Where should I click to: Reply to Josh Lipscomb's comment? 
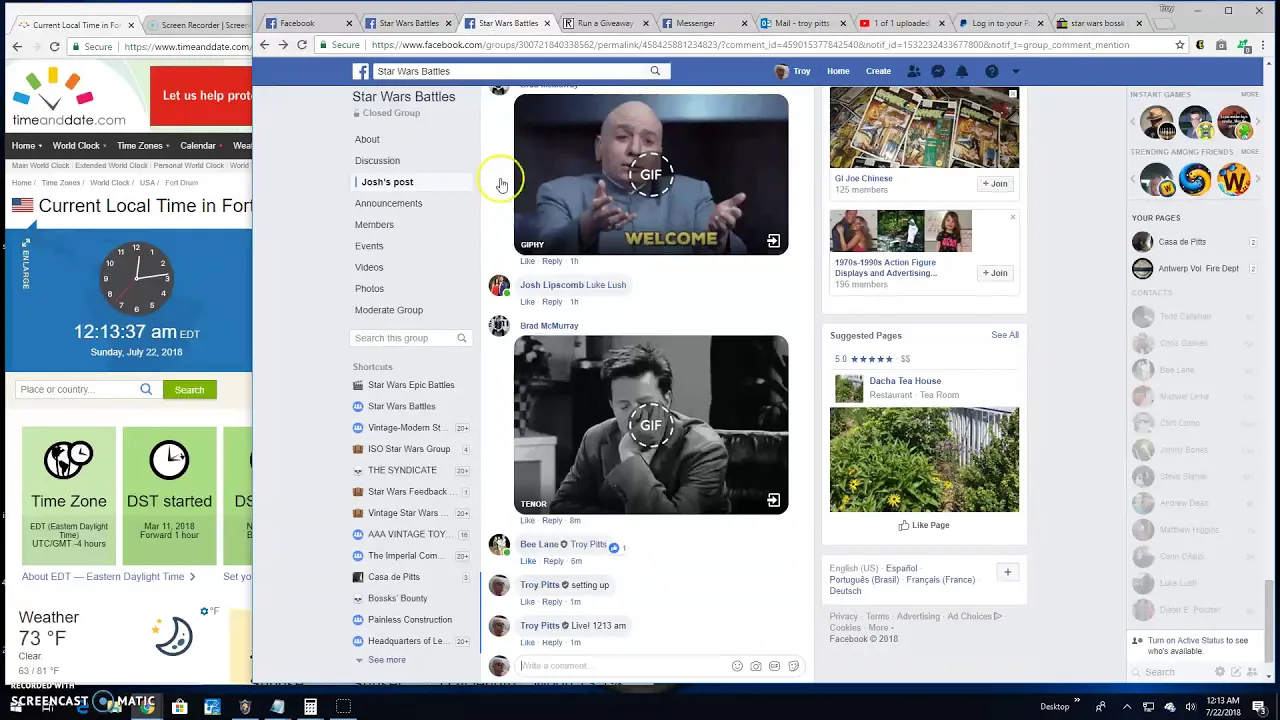pos(552,302)
